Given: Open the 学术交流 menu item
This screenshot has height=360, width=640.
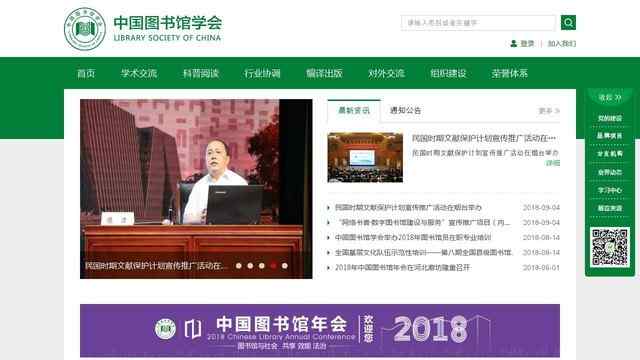Looking at the screenshot, I should point(139,73).
